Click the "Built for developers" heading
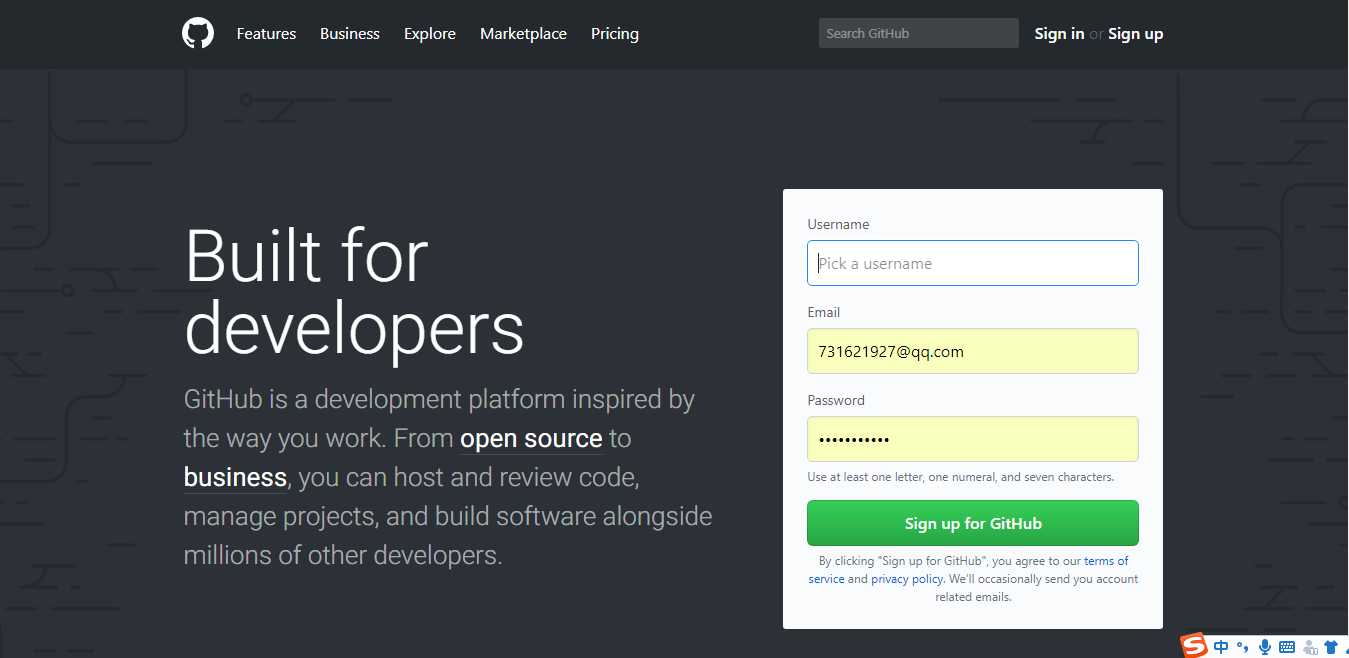Viewport: 1349px width, 658px height. (354, 291)
